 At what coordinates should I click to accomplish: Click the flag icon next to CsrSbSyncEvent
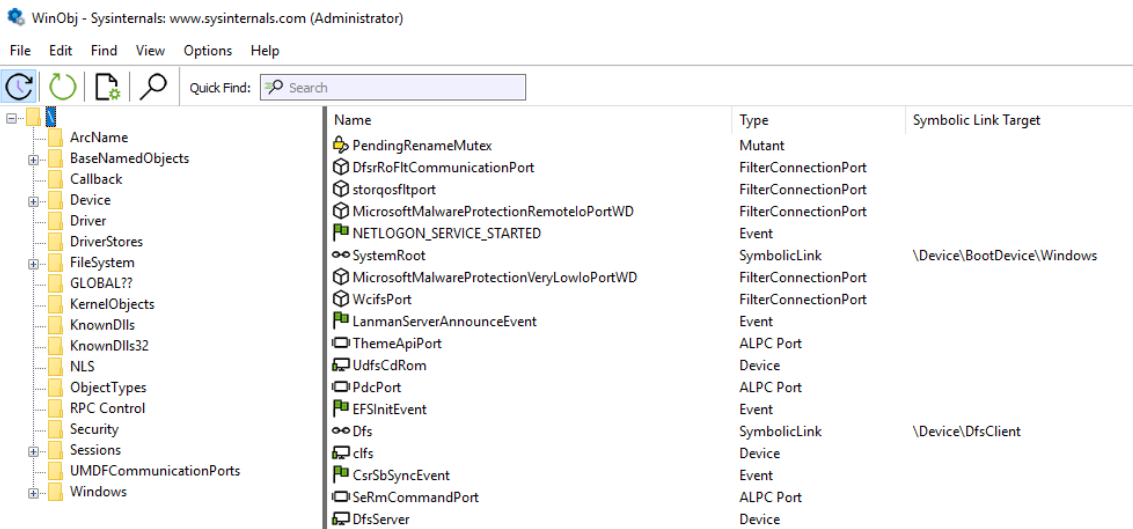[x=340, y=475]
